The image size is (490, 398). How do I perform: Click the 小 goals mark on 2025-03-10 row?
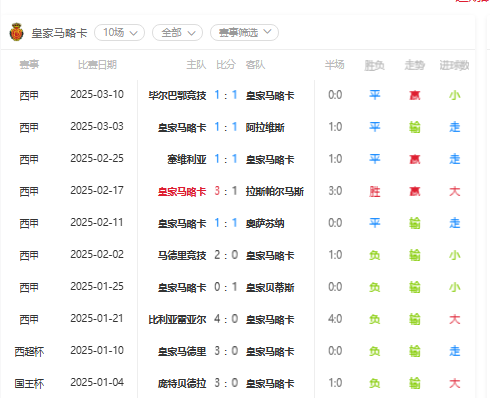coord(454,95)
